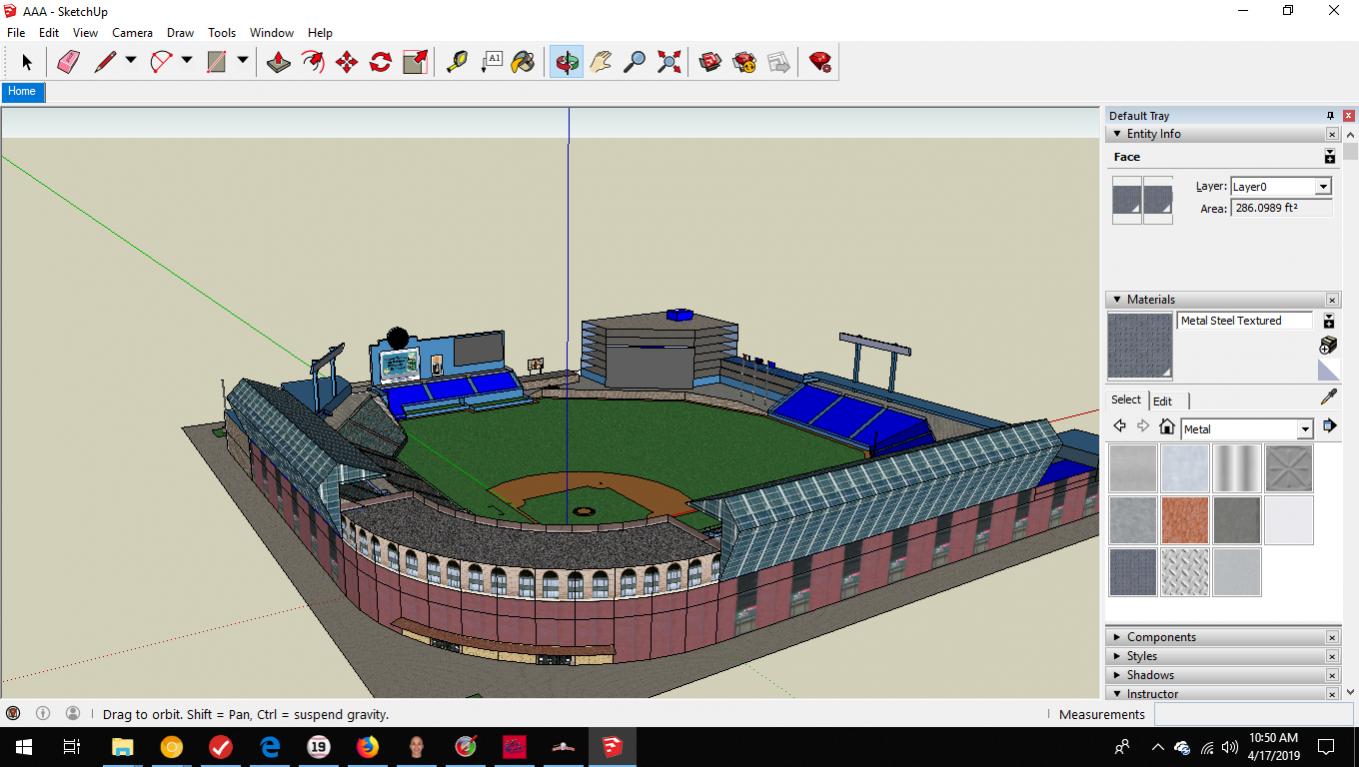Open 3D Warehouse from the toolbar
Screen dimensions: 1359x767
coord(711,62)
